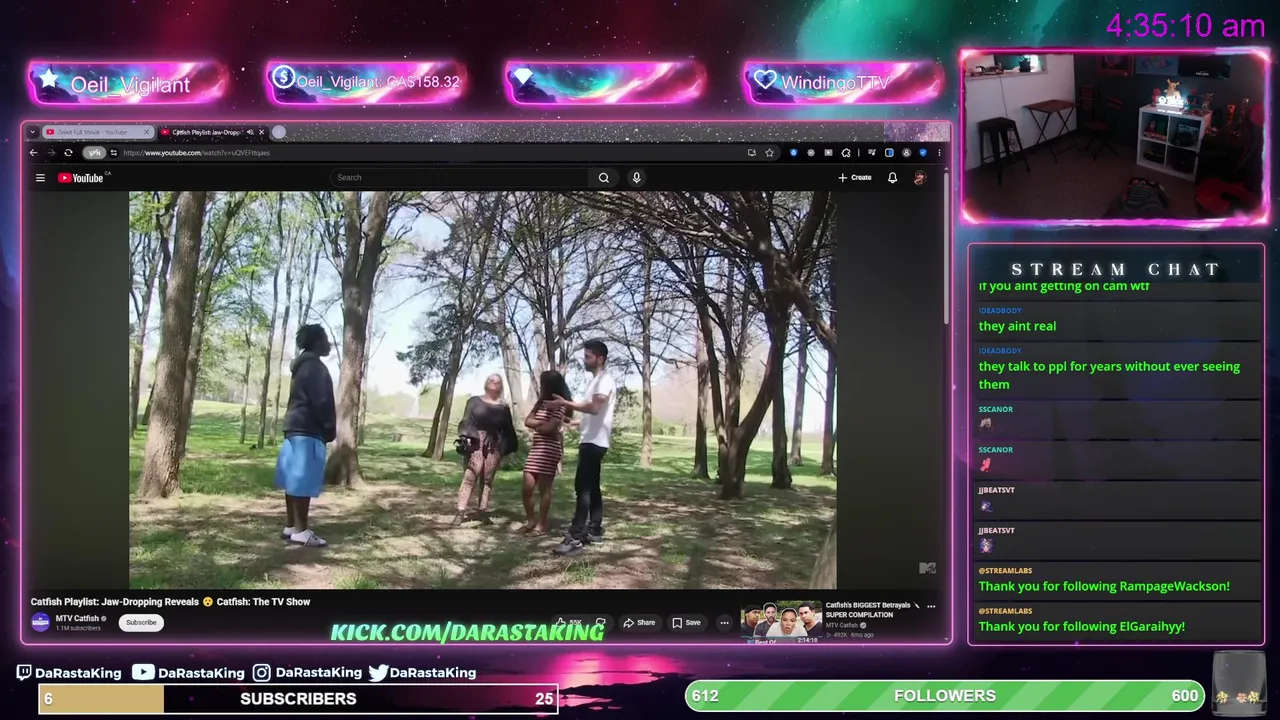
Task: Click the browser forward arrow
Action: 51,153
